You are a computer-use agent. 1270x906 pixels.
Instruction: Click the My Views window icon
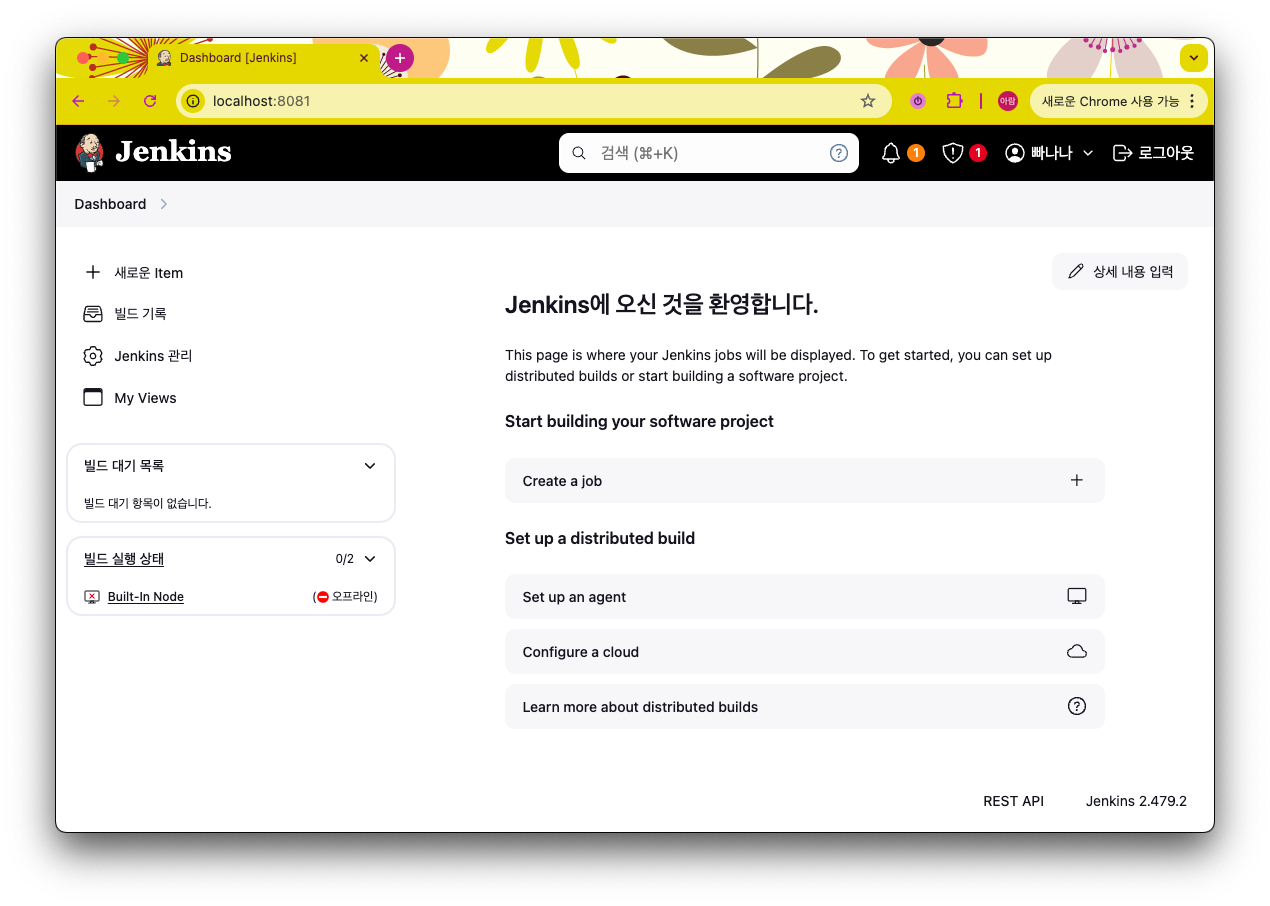coord(93,398)
